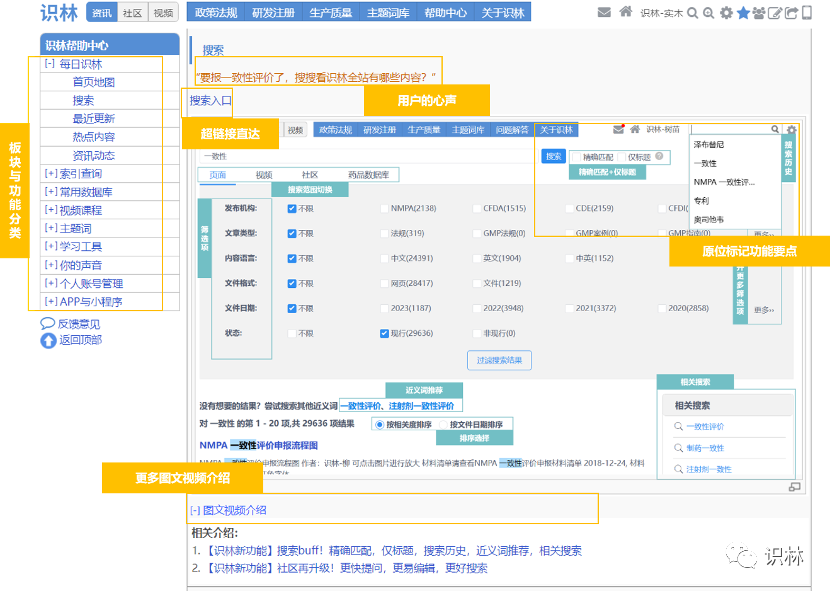830x592 pixels.
Task: Expand the 索引查询 tree section
Action: pyautogui.click(x=51, y=174)
